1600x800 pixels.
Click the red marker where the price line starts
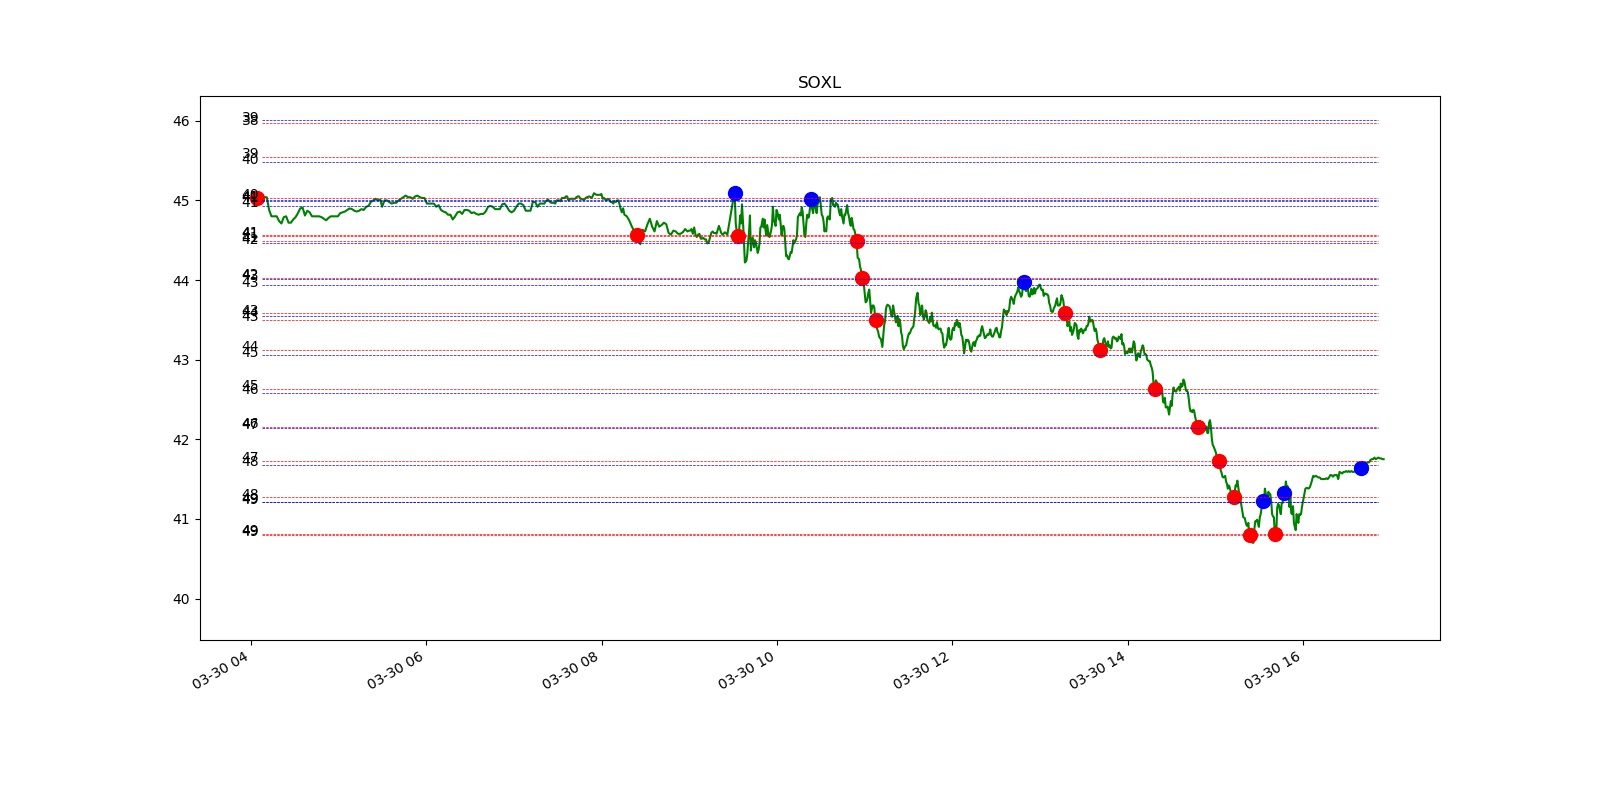pos(257,198)
